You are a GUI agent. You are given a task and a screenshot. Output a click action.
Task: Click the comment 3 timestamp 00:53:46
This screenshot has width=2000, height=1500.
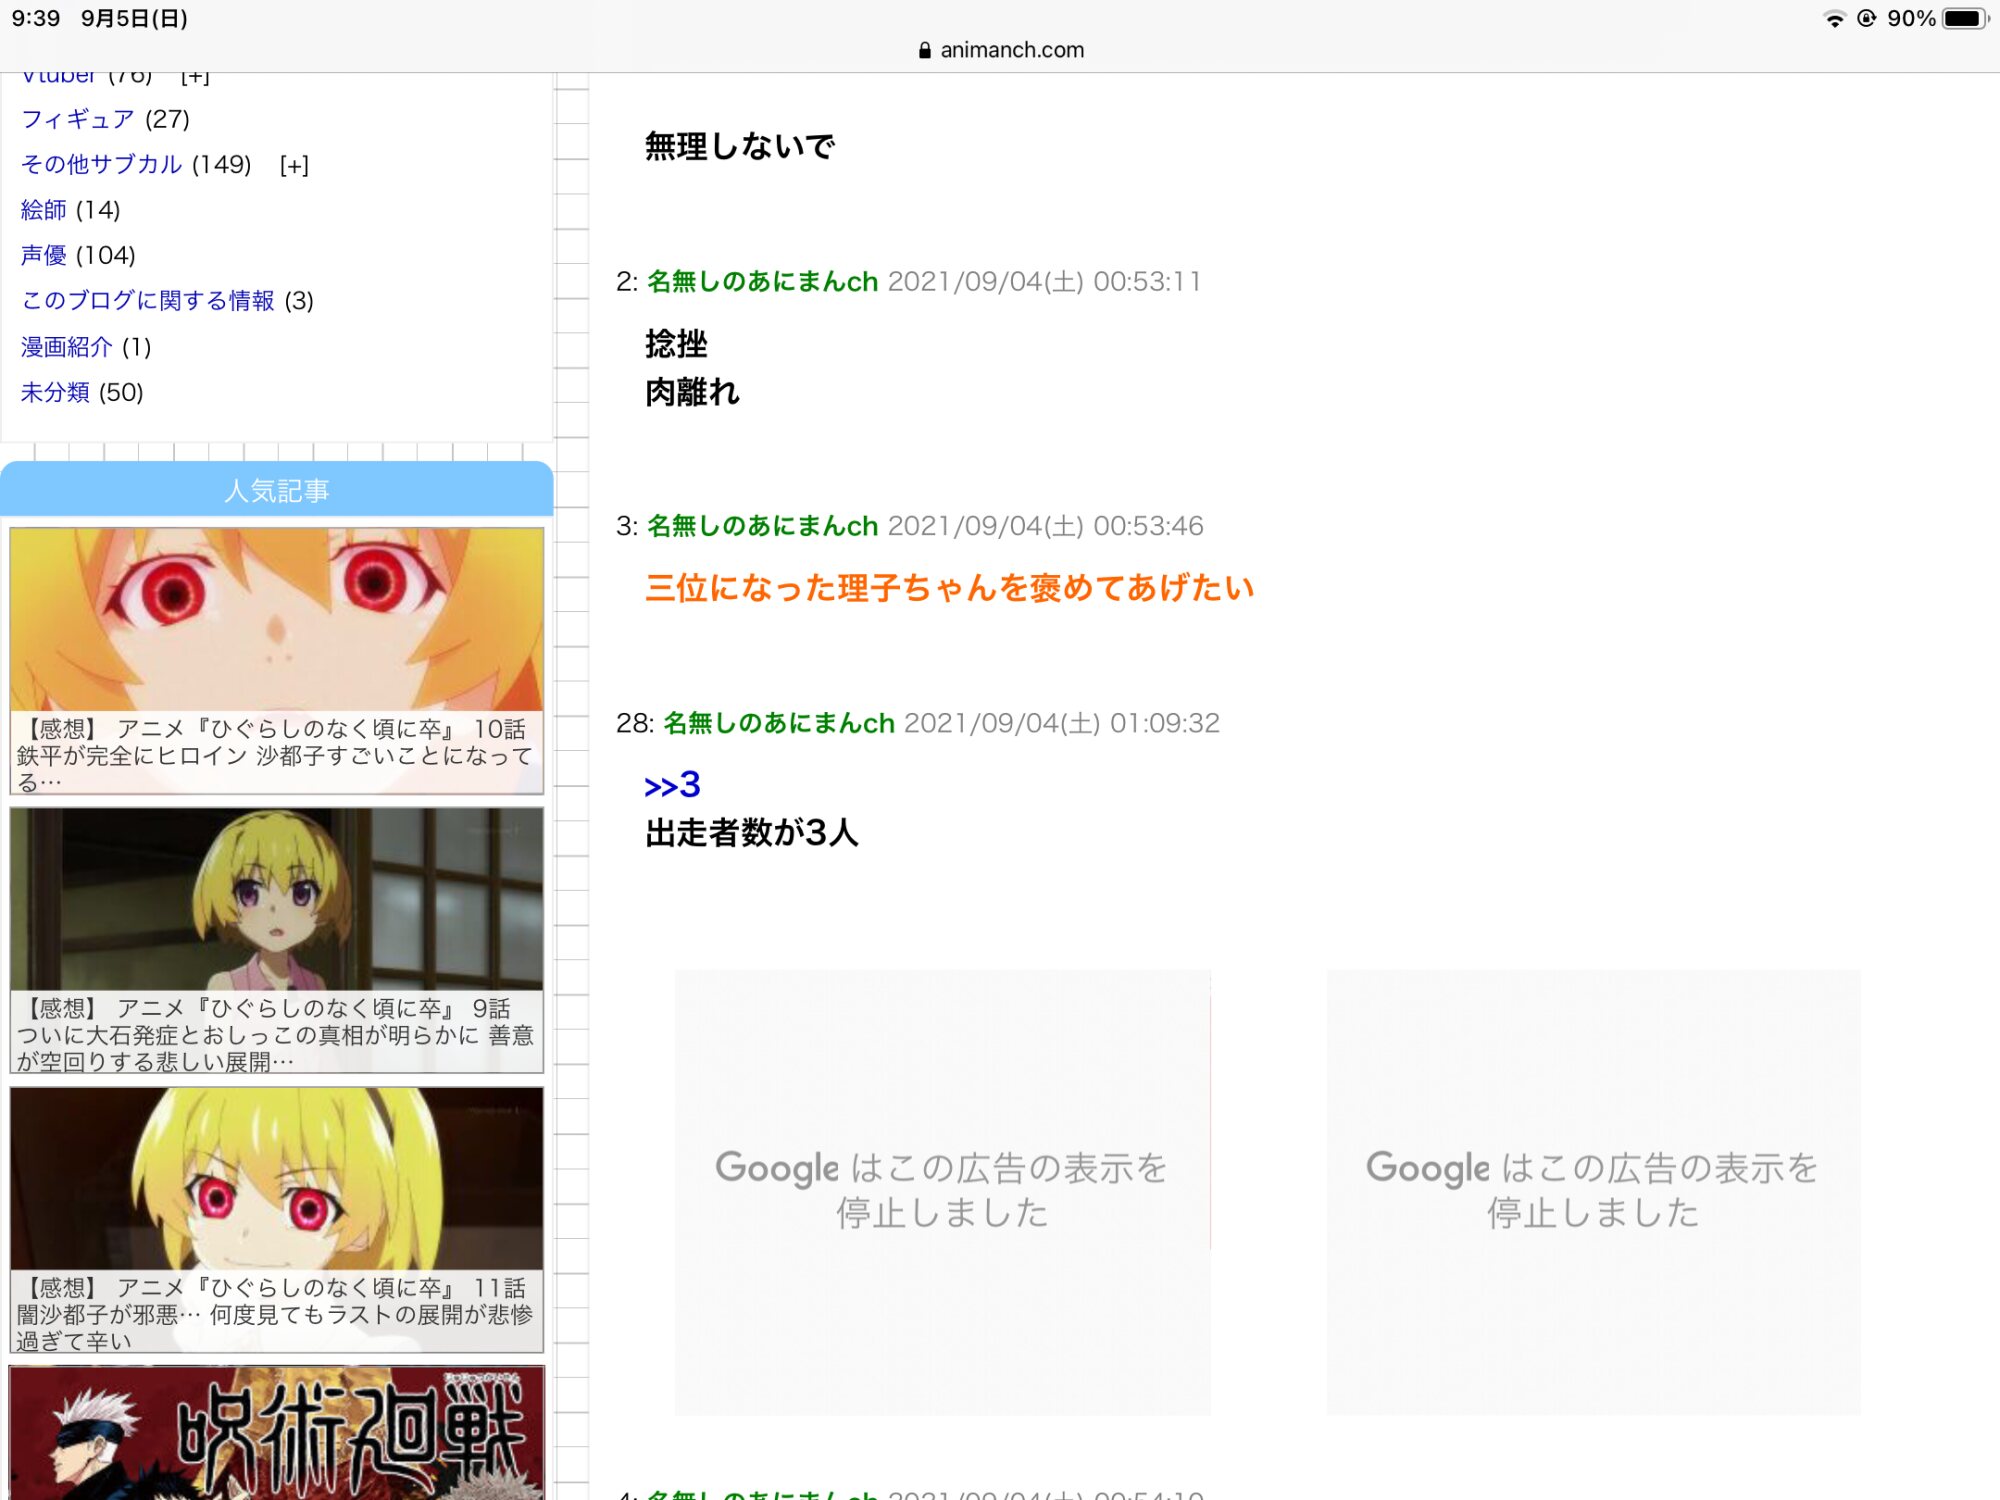pos(1148,526)
